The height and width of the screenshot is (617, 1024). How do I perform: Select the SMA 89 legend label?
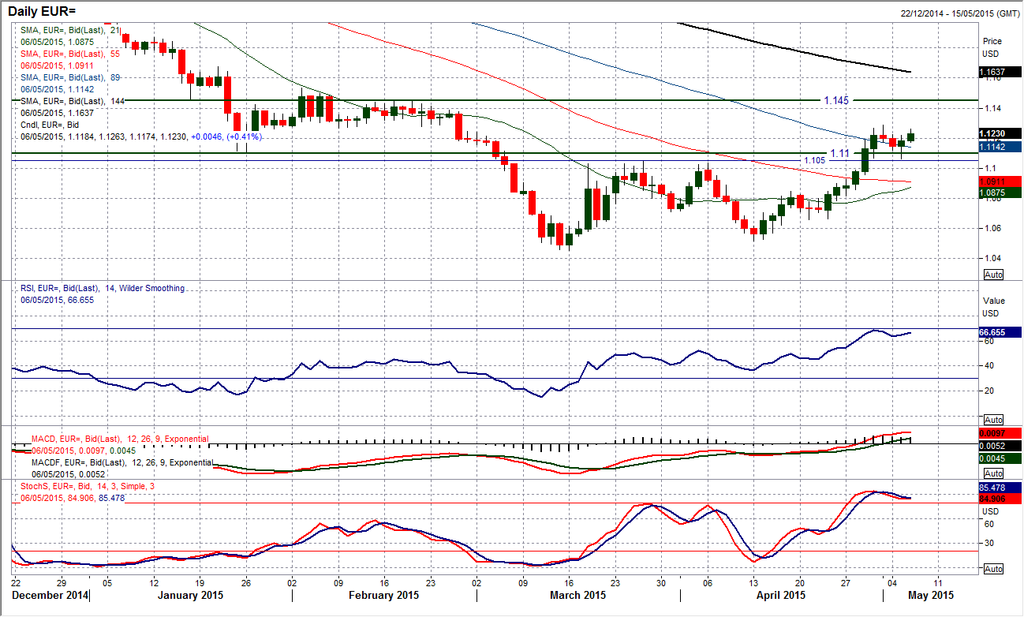click(71, 77)
